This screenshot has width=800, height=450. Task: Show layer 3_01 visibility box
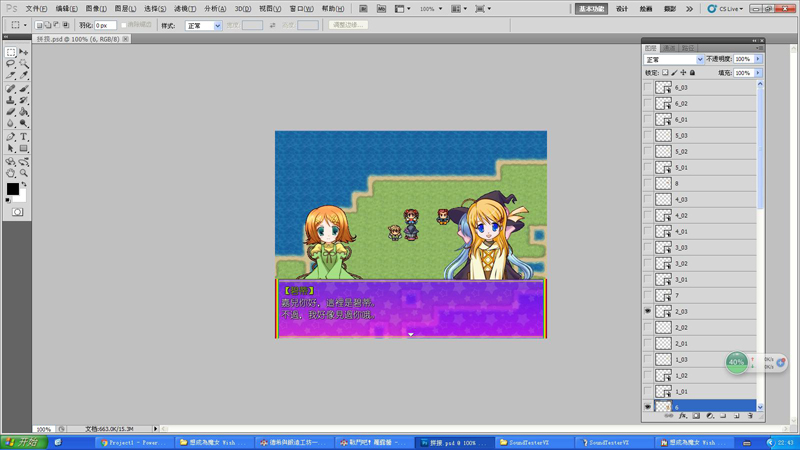(x=648, y=279)
